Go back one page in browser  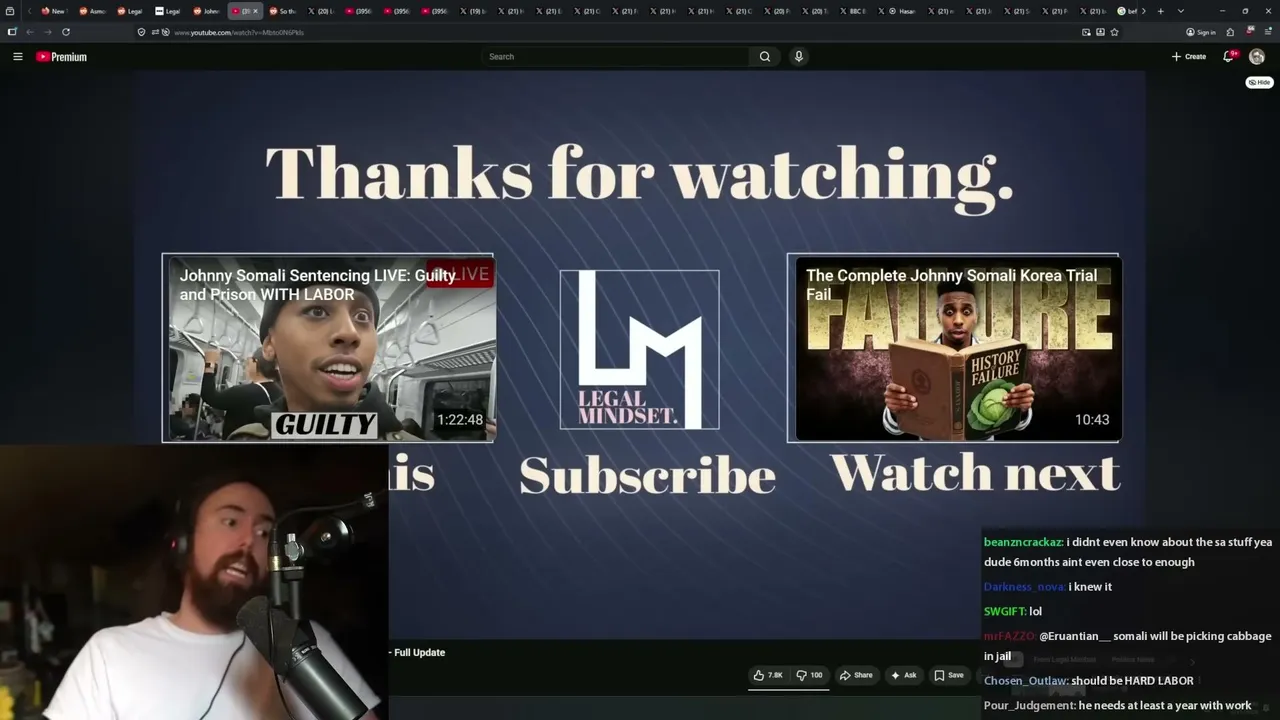tap(30, 32)
